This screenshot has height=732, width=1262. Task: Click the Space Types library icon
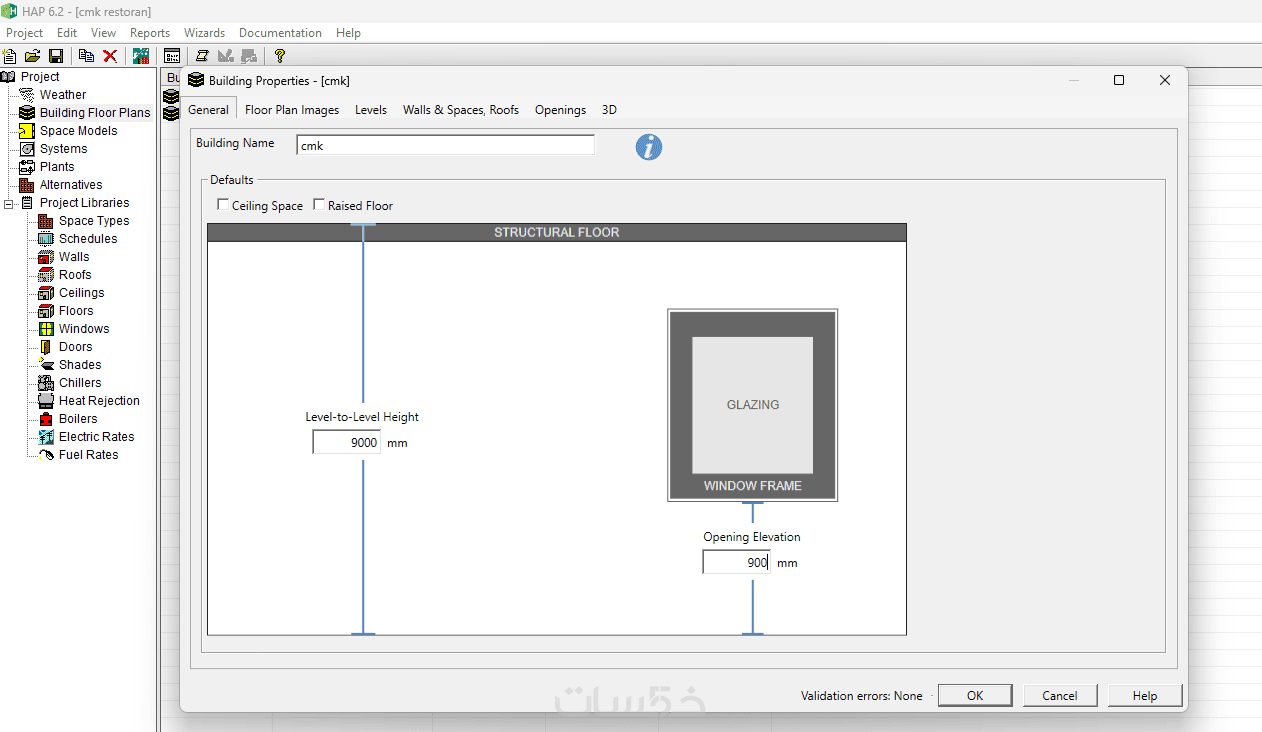tap(46, 221)
